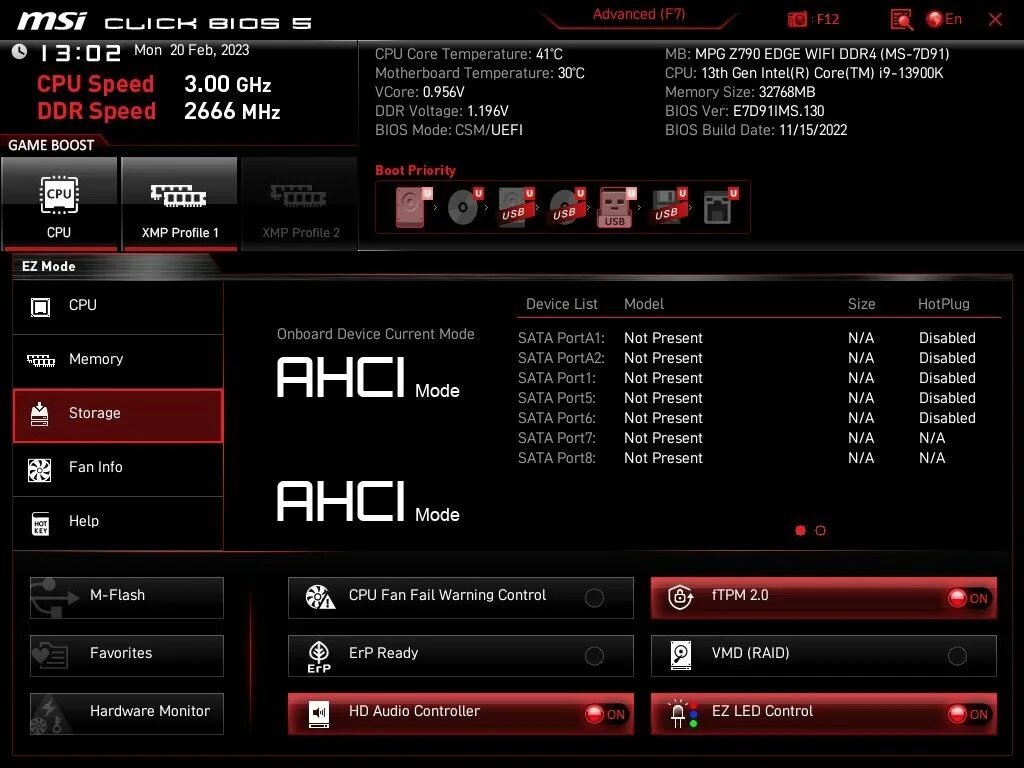The width and height of the screenshot is (1024, 768).
Task: Select the USB key boot device icon
Action: coord(616,208)
